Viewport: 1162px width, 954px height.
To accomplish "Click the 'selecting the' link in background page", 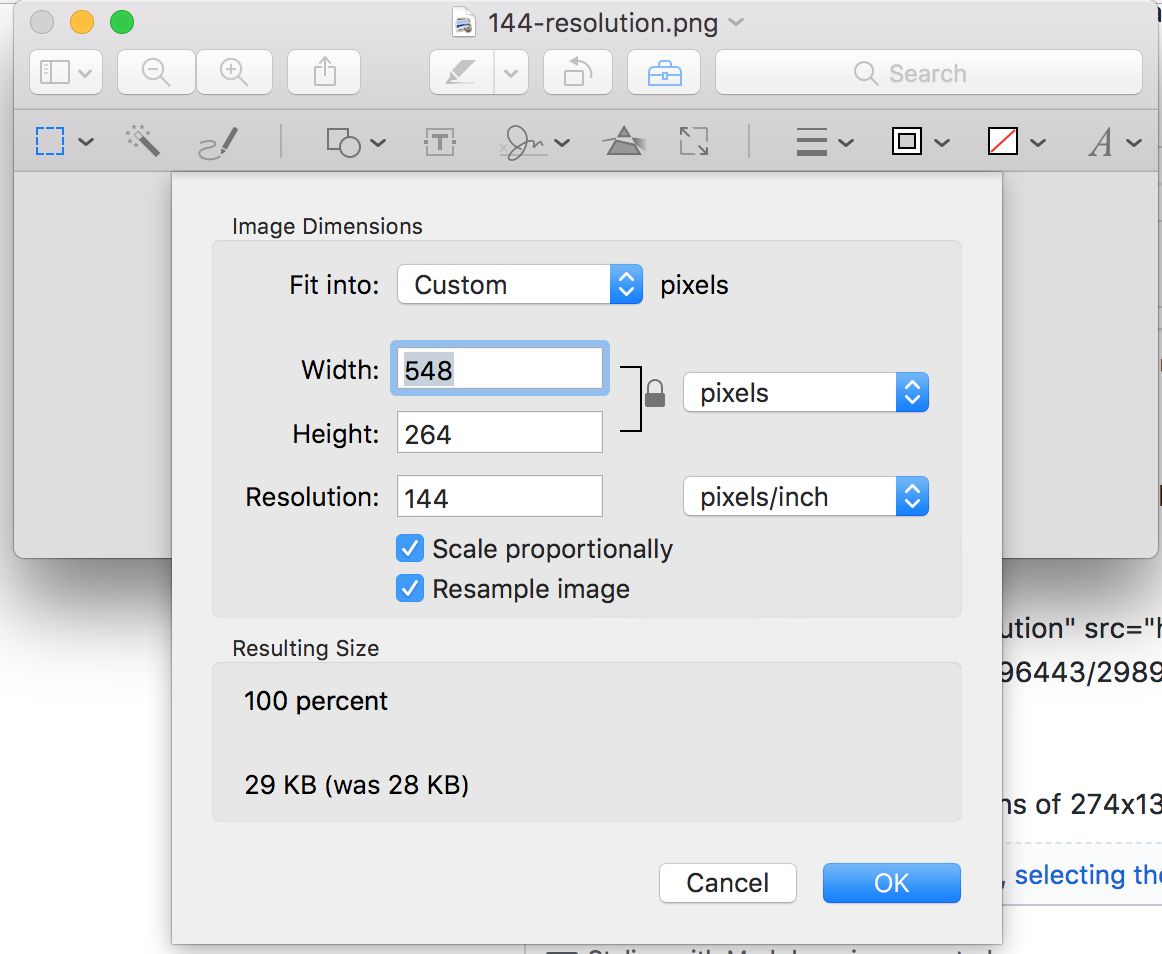I will coord(1088,875).
